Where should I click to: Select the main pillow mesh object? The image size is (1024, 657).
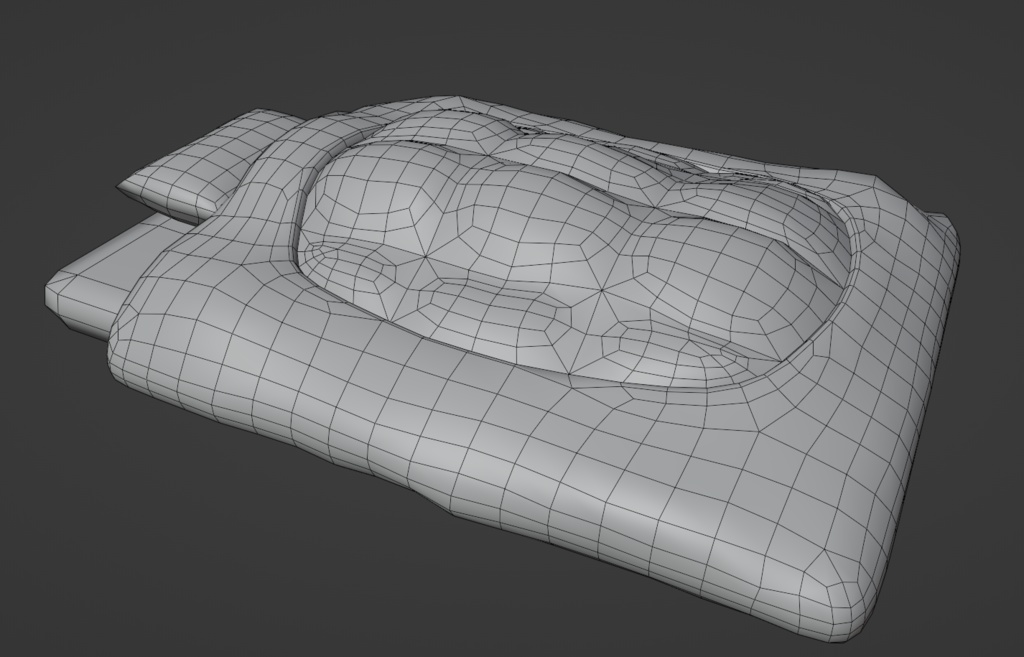[500, 450]
